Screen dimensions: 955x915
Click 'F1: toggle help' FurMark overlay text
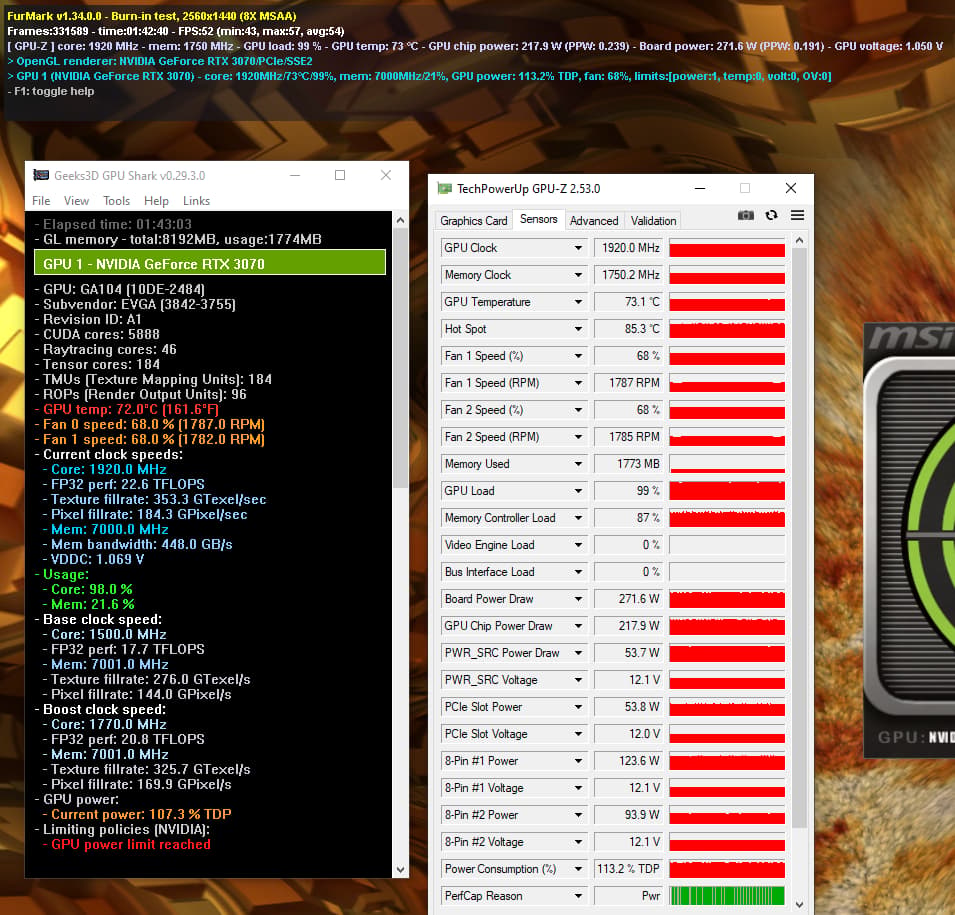(x=54, y=91)
